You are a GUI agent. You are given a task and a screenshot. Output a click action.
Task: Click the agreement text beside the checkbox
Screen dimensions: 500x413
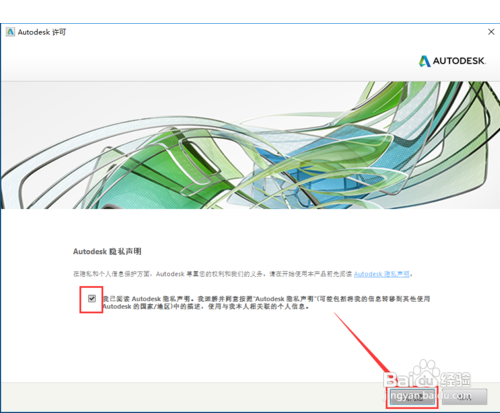266,303
